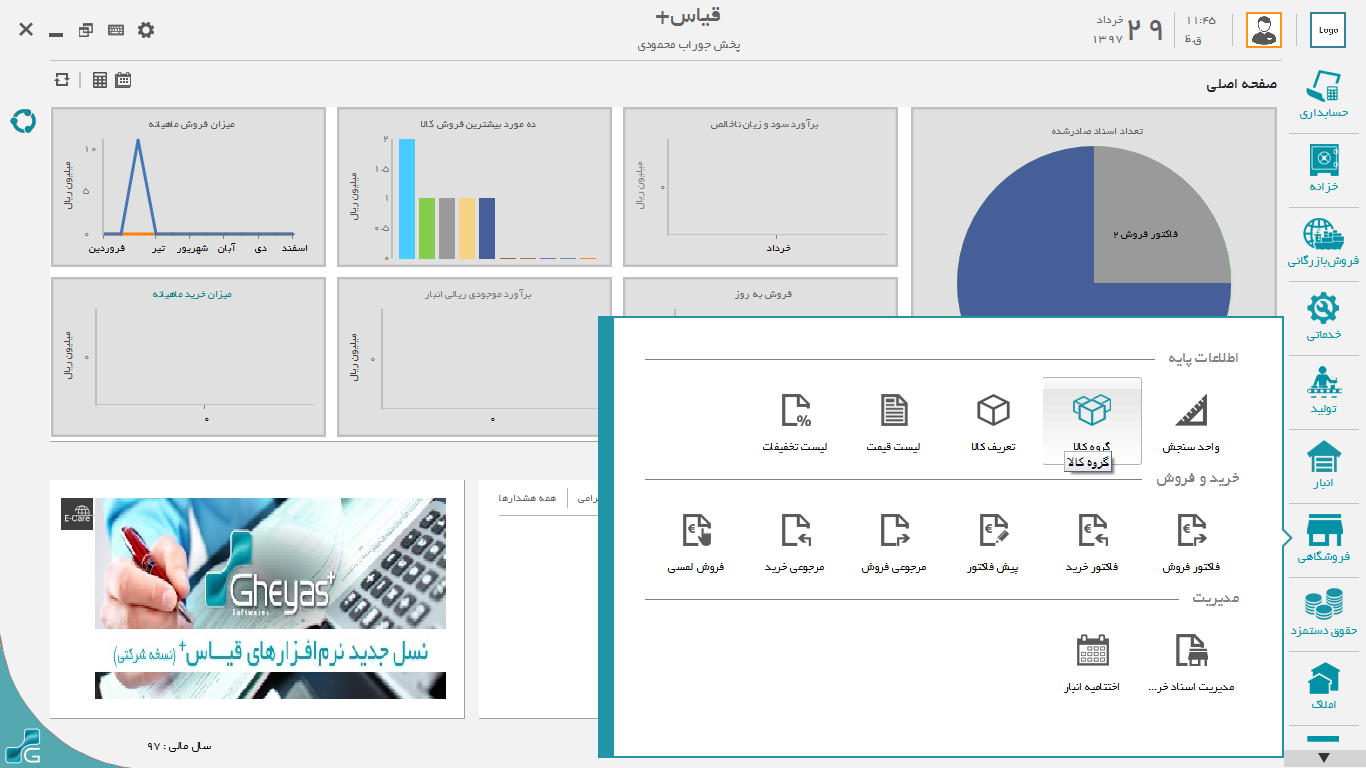
Task: Click the اطلاعات پایه section header
Action: click(x=1203, y=358)
